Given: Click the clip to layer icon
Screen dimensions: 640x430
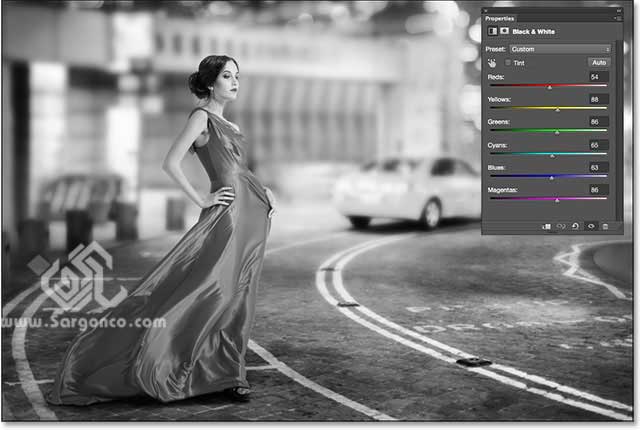Looking at the screenshot, I should (x=547, y=227).
